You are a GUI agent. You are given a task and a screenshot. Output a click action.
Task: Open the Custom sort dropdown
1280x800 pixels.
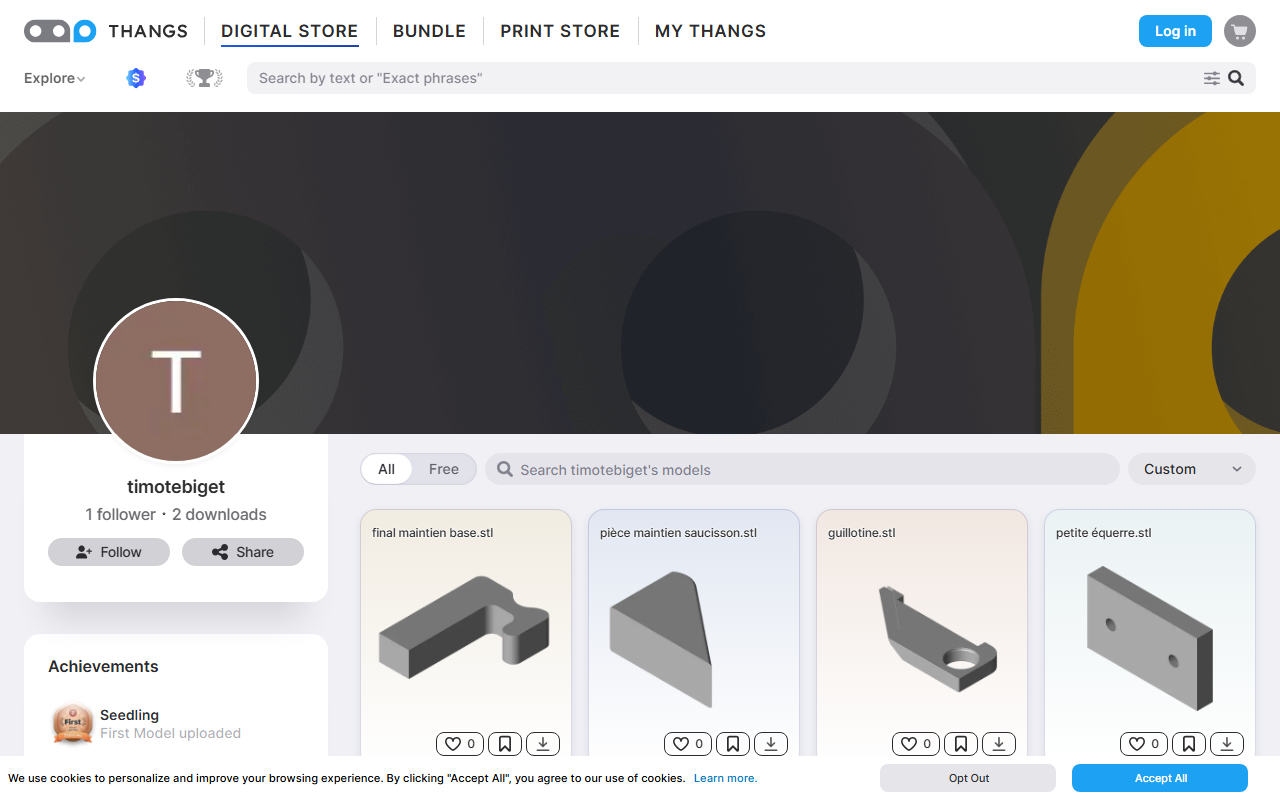[1192, 469]
